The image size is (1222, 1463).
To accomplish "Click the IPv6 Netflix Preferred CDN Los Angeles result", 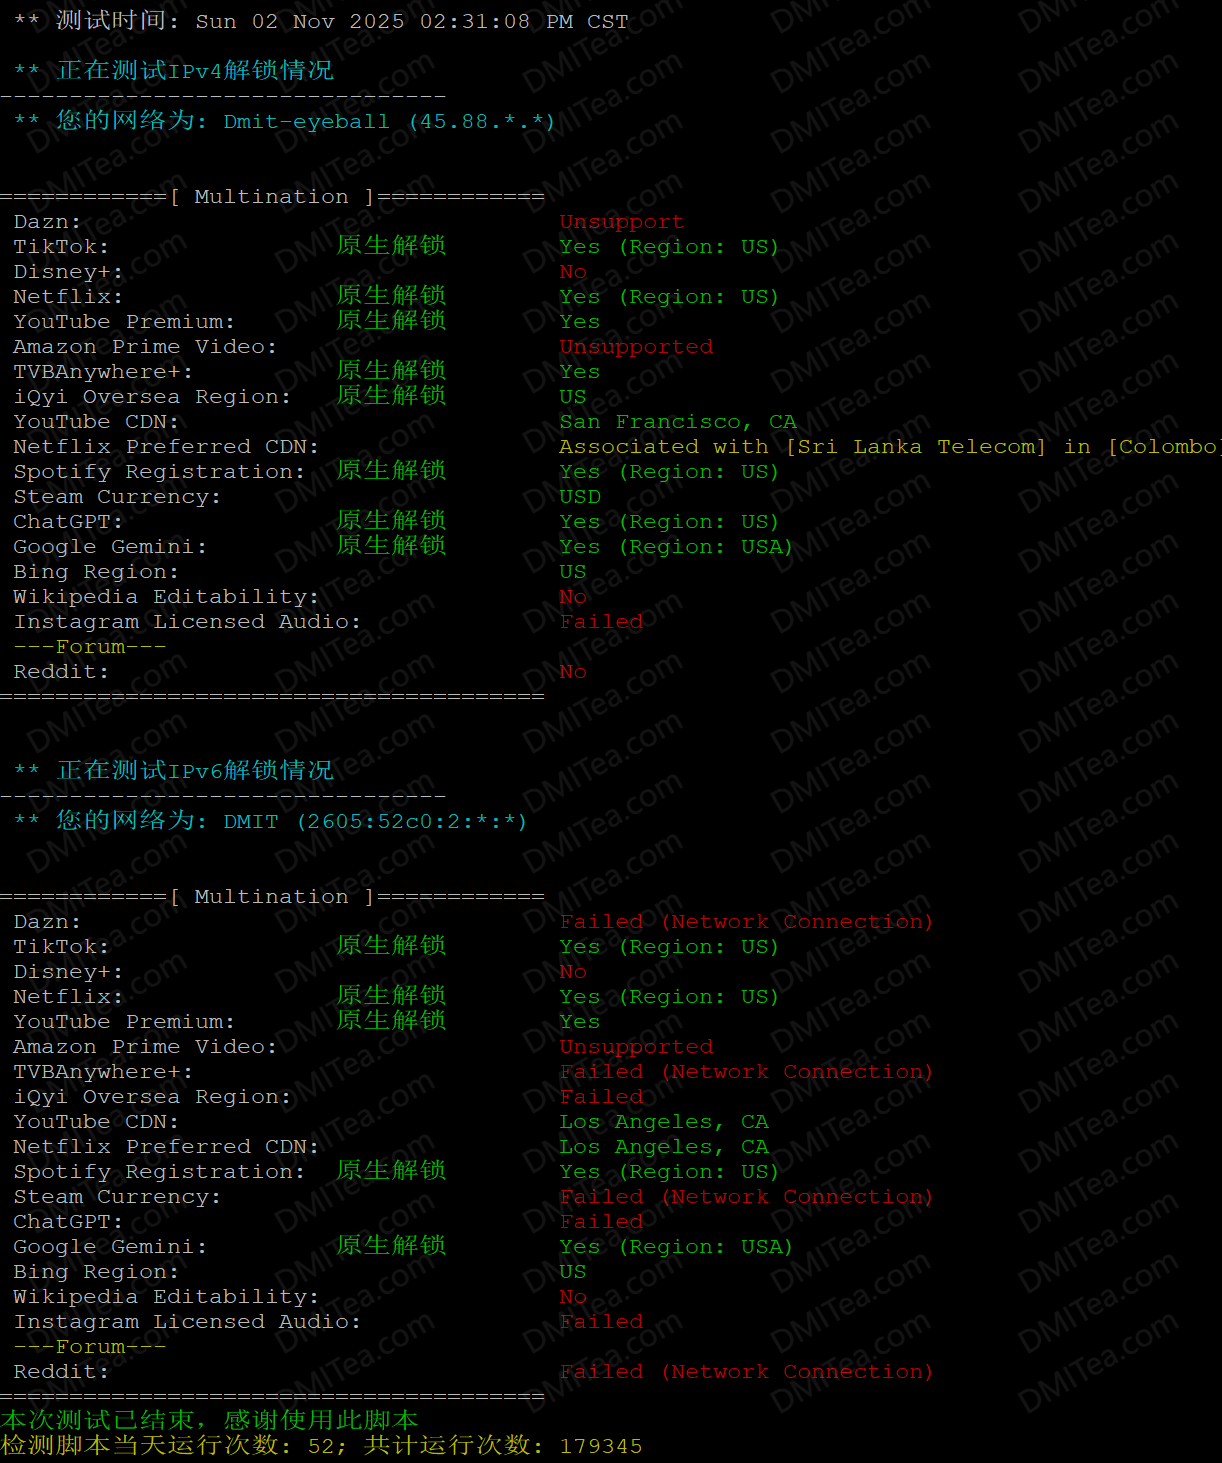I will point(663,1146).
